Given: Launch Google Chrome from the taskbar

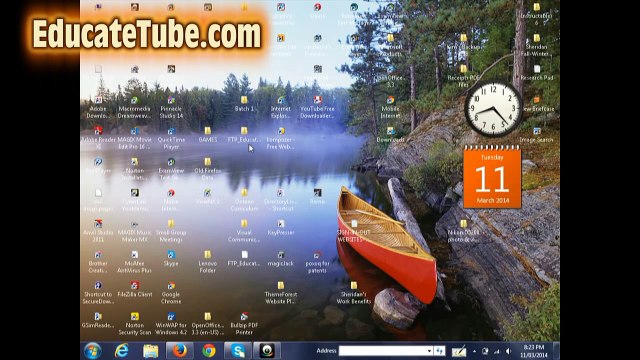Looking at the screenshot, I should (209, 351).
